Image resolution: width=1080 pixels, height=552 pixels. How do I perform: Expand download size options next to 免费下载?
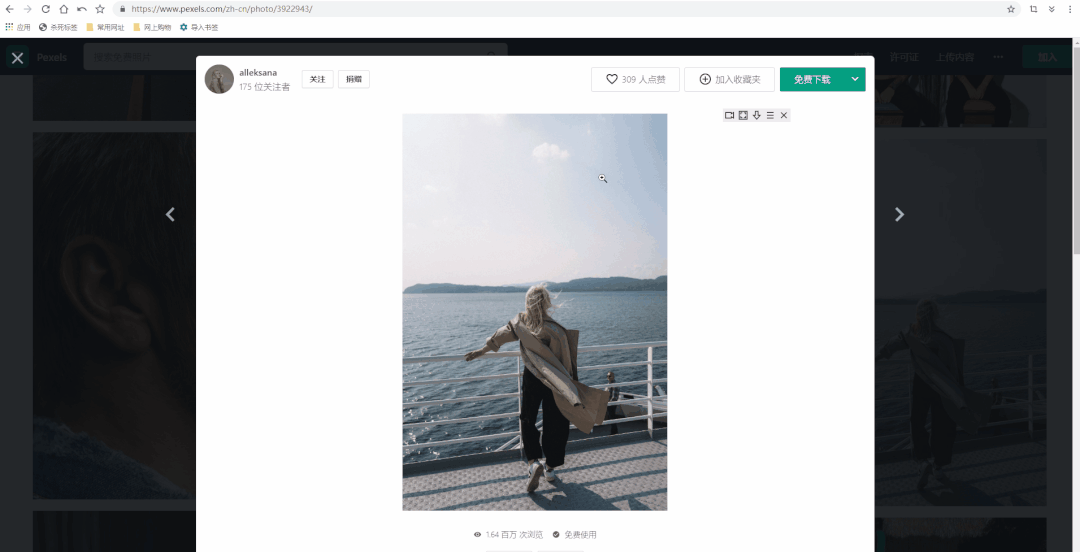(854, 79)
